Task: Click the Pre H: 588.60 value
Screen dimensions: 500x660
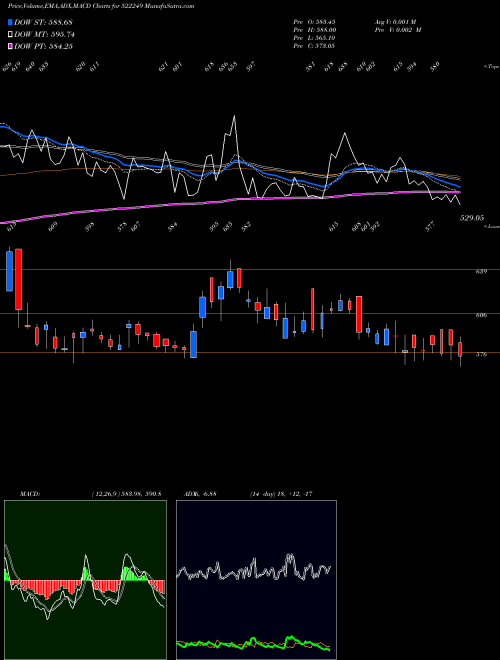Action: (314, 30)
